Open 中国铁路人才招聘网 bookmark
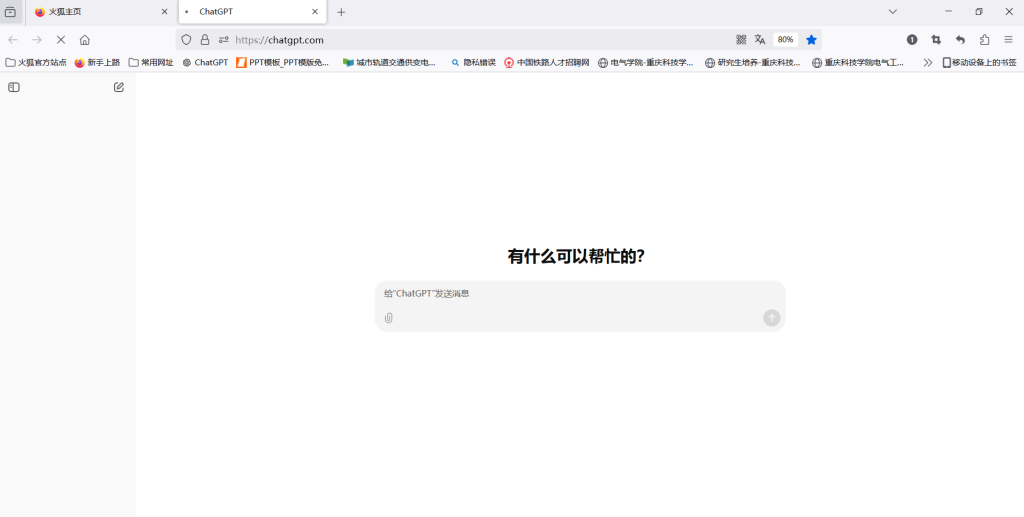 (547, 63)
